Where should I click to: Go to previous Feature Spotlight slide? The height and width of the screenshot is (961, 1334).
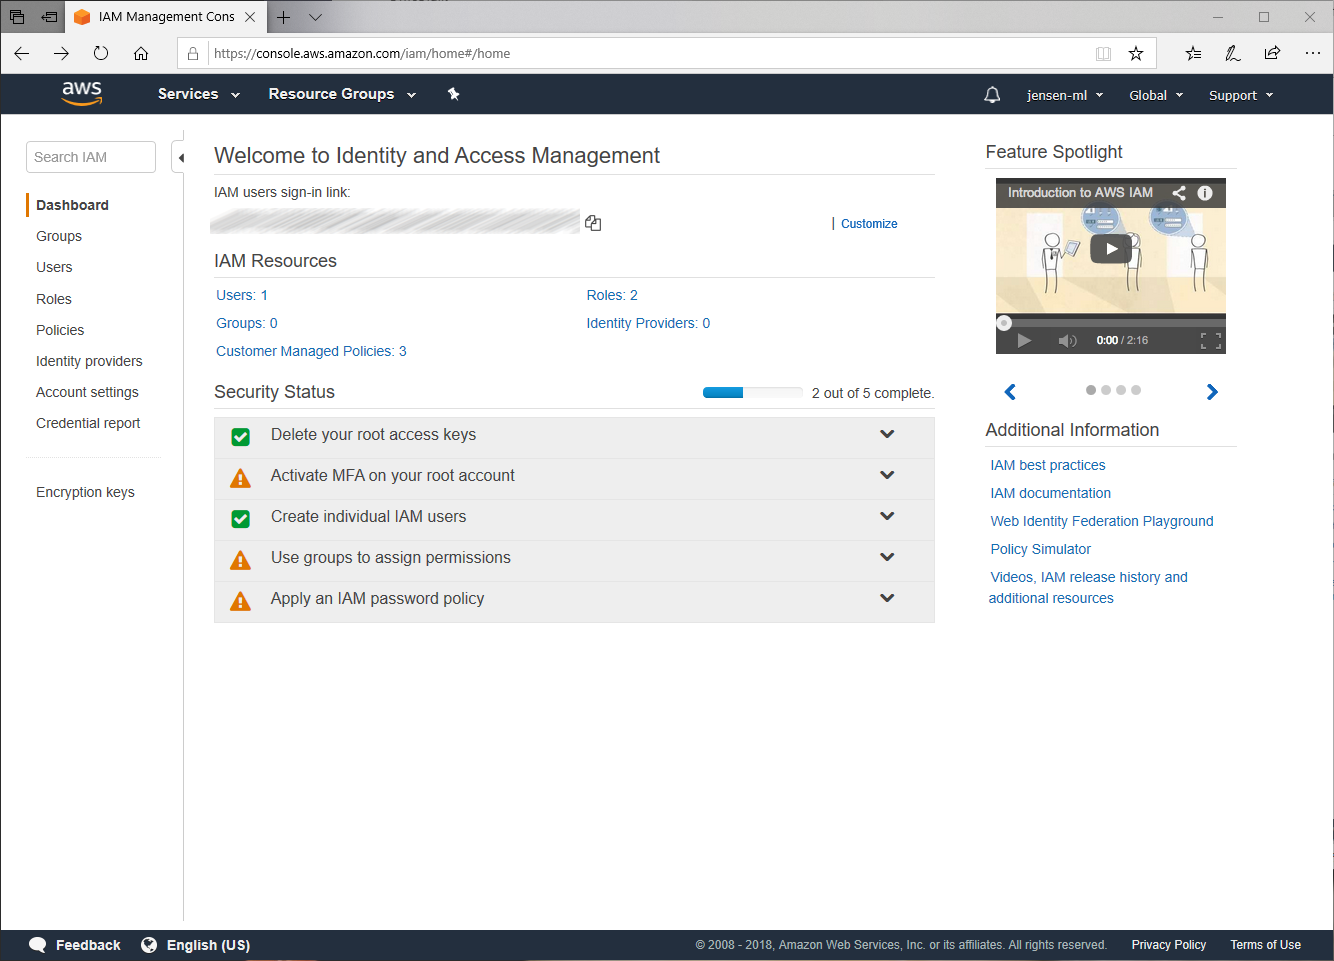[1010, 392]
